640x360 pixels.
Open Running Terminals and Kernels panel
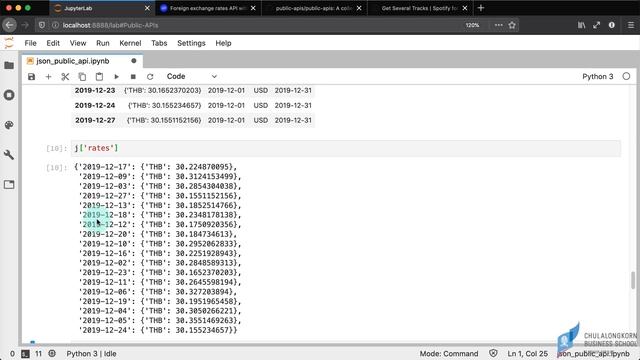pos(9,95)
